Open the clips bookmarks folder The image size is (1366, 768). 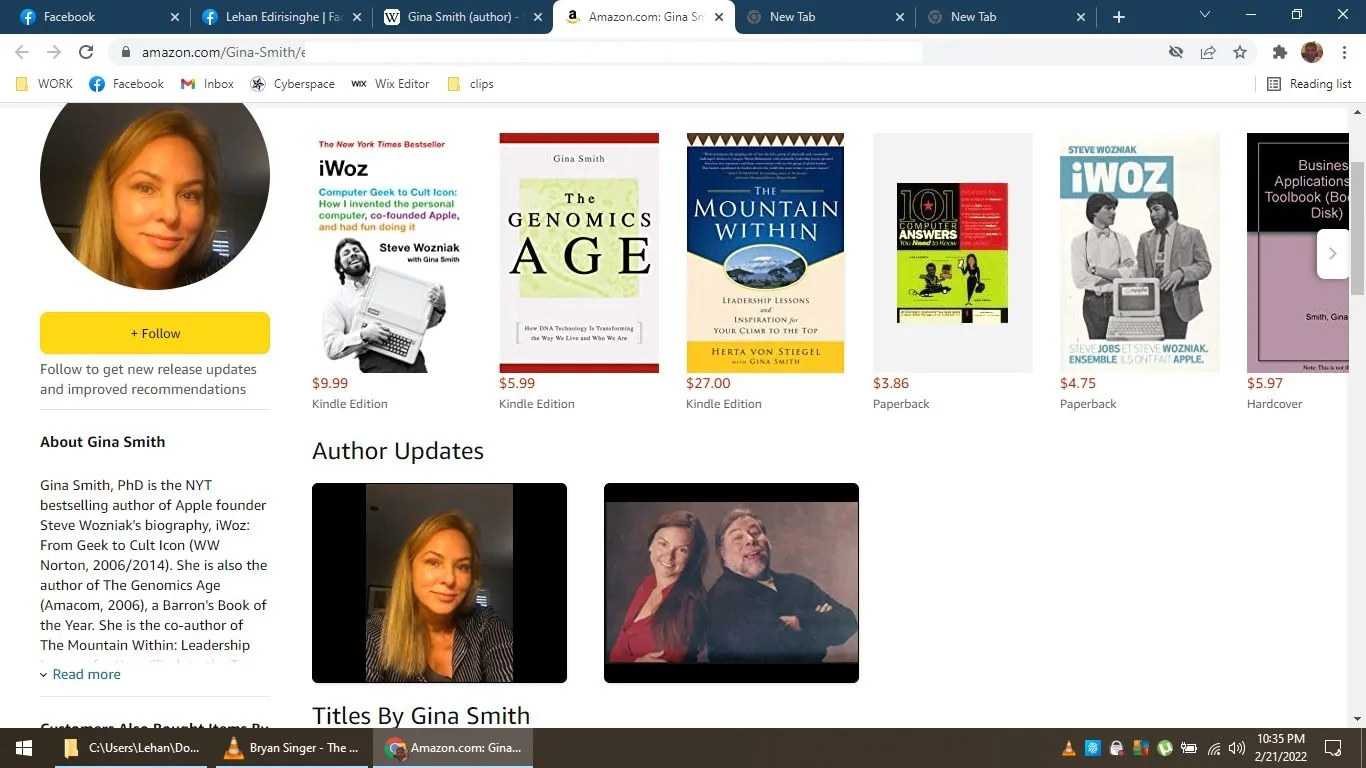(x=470, y=84)
